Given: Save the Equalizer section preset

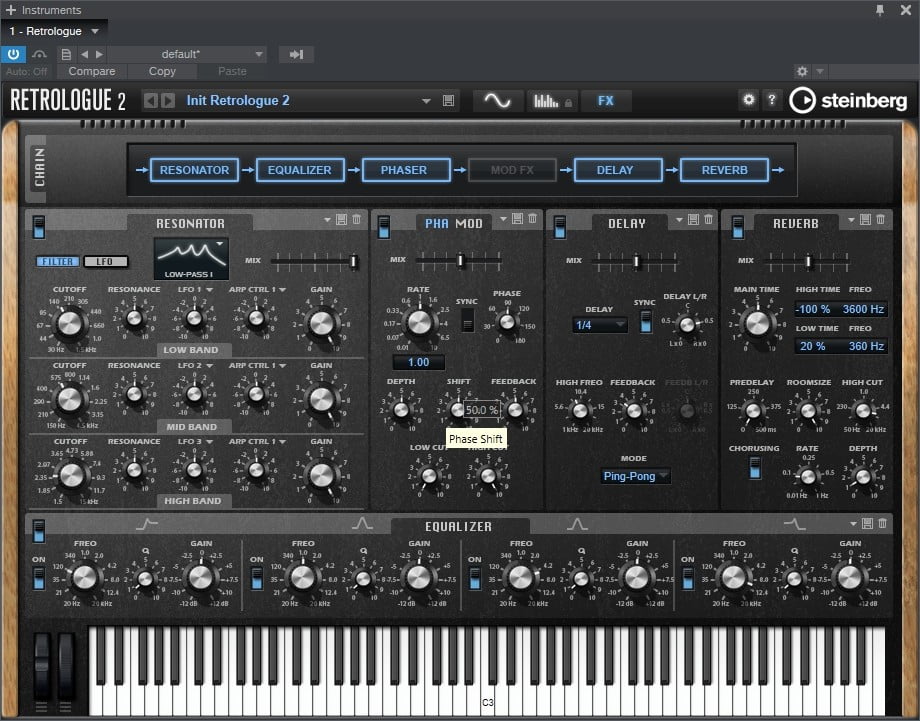Looking at the screenshot, I should click(867, 523).
